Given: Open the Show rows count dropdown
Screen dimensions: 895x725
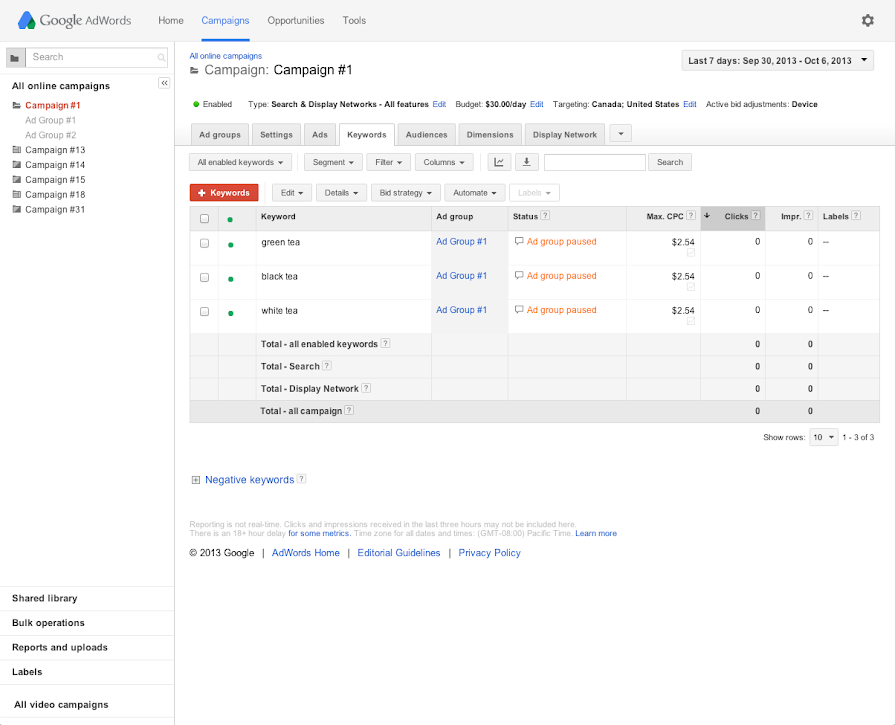Looking at the screenshot, I should tap(823, 437).
